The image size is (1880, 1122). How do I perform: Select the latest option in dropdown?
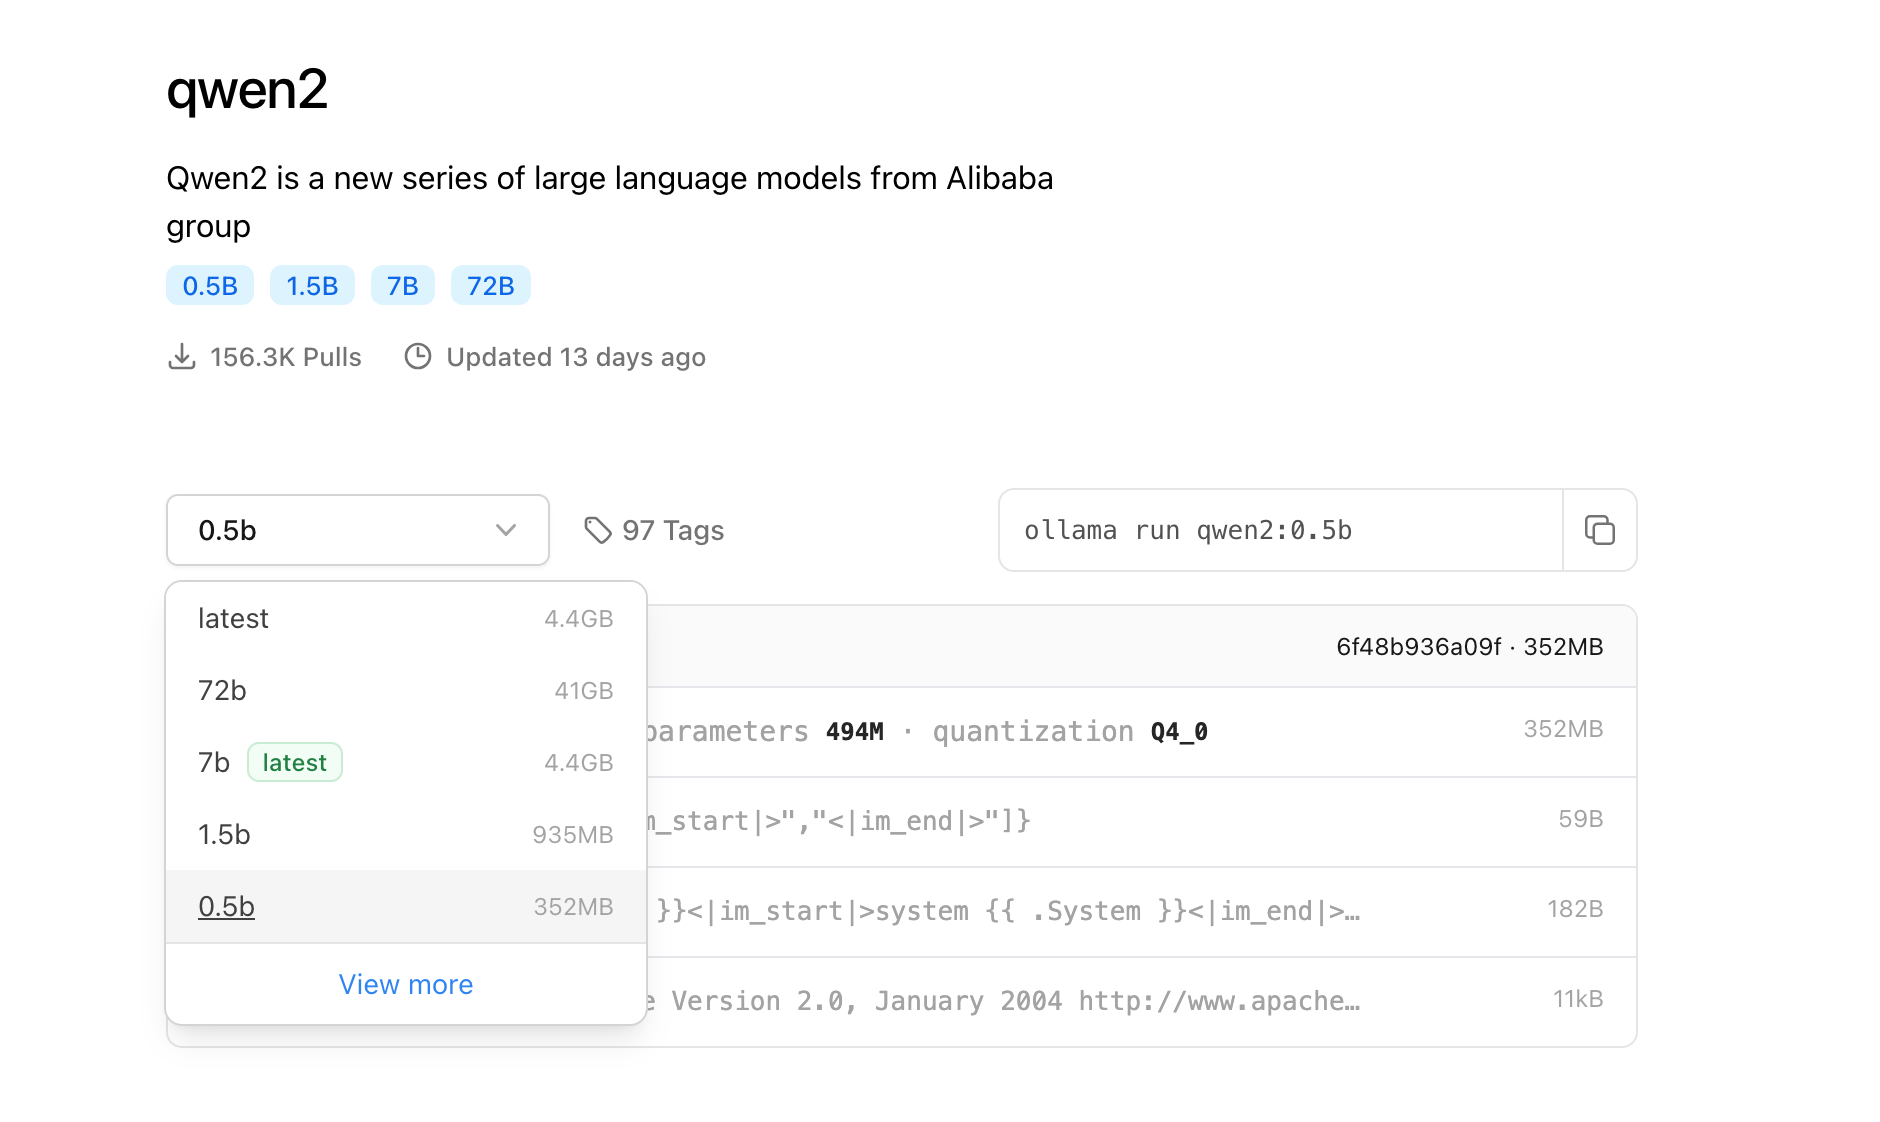click(x=405, y=619)
